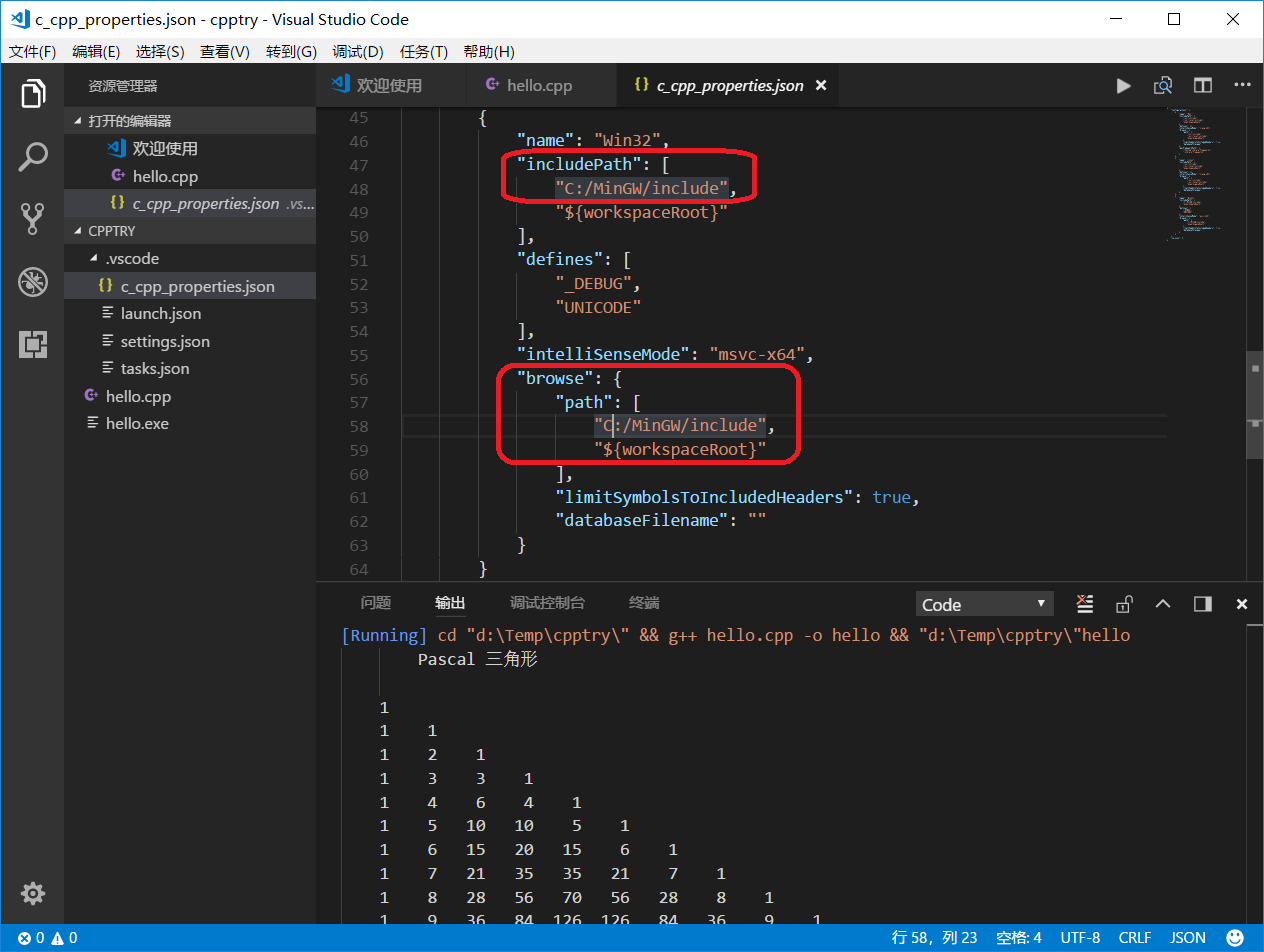The image size is (1264, 952).
Task: Open the Search view in activity bar
Action: tap(33, 156)
